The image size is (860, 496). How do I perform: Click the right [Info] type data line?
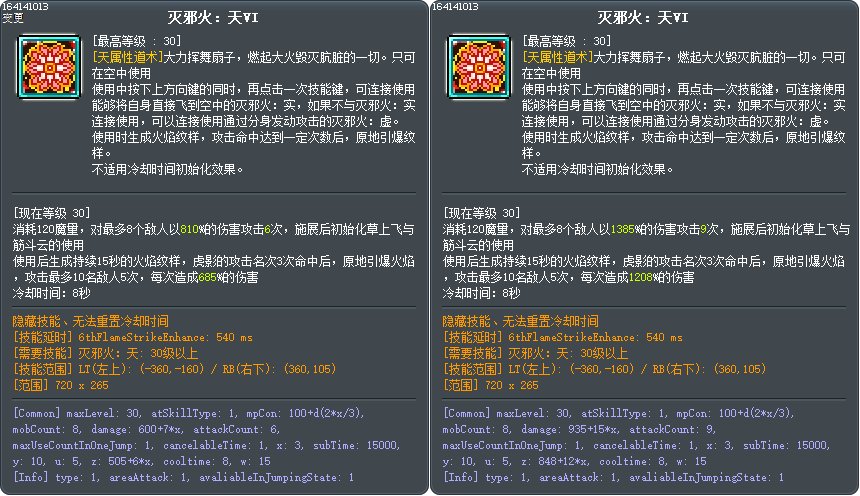pyautogui.click(x=613, y=477)
